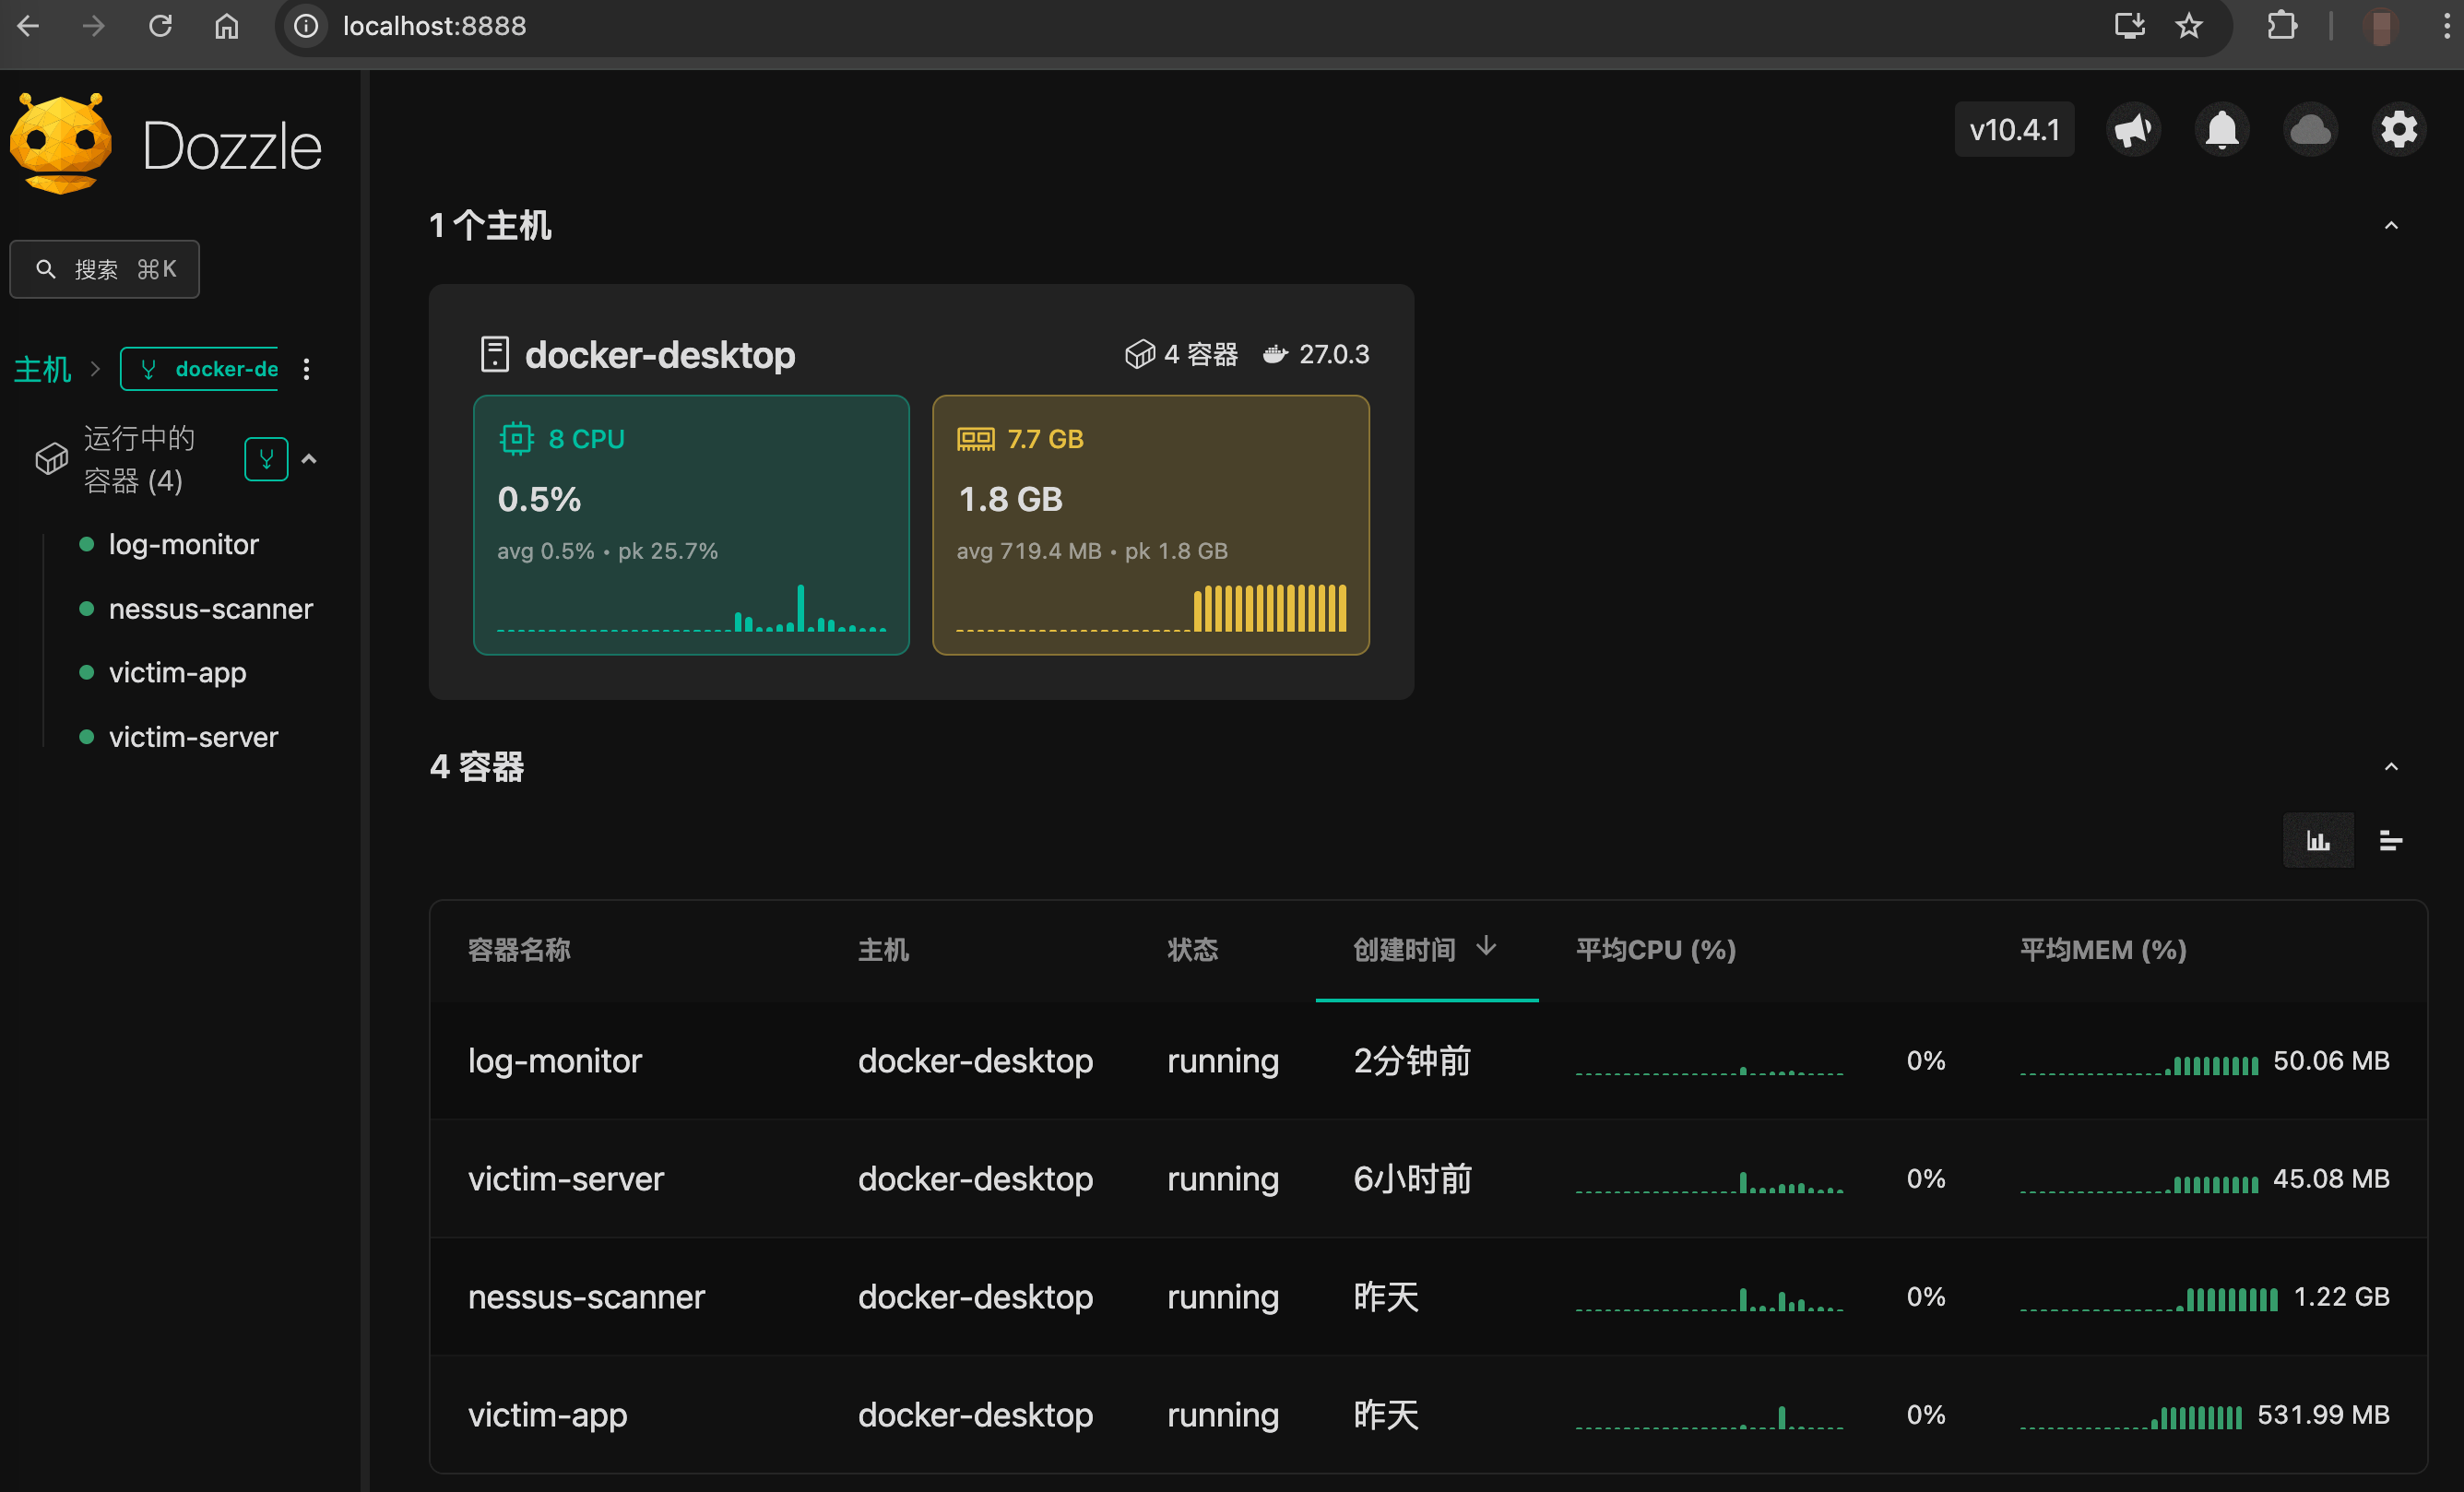Click the search box
This screenshot has width=2464, height=1492.
tap(105, 269)
